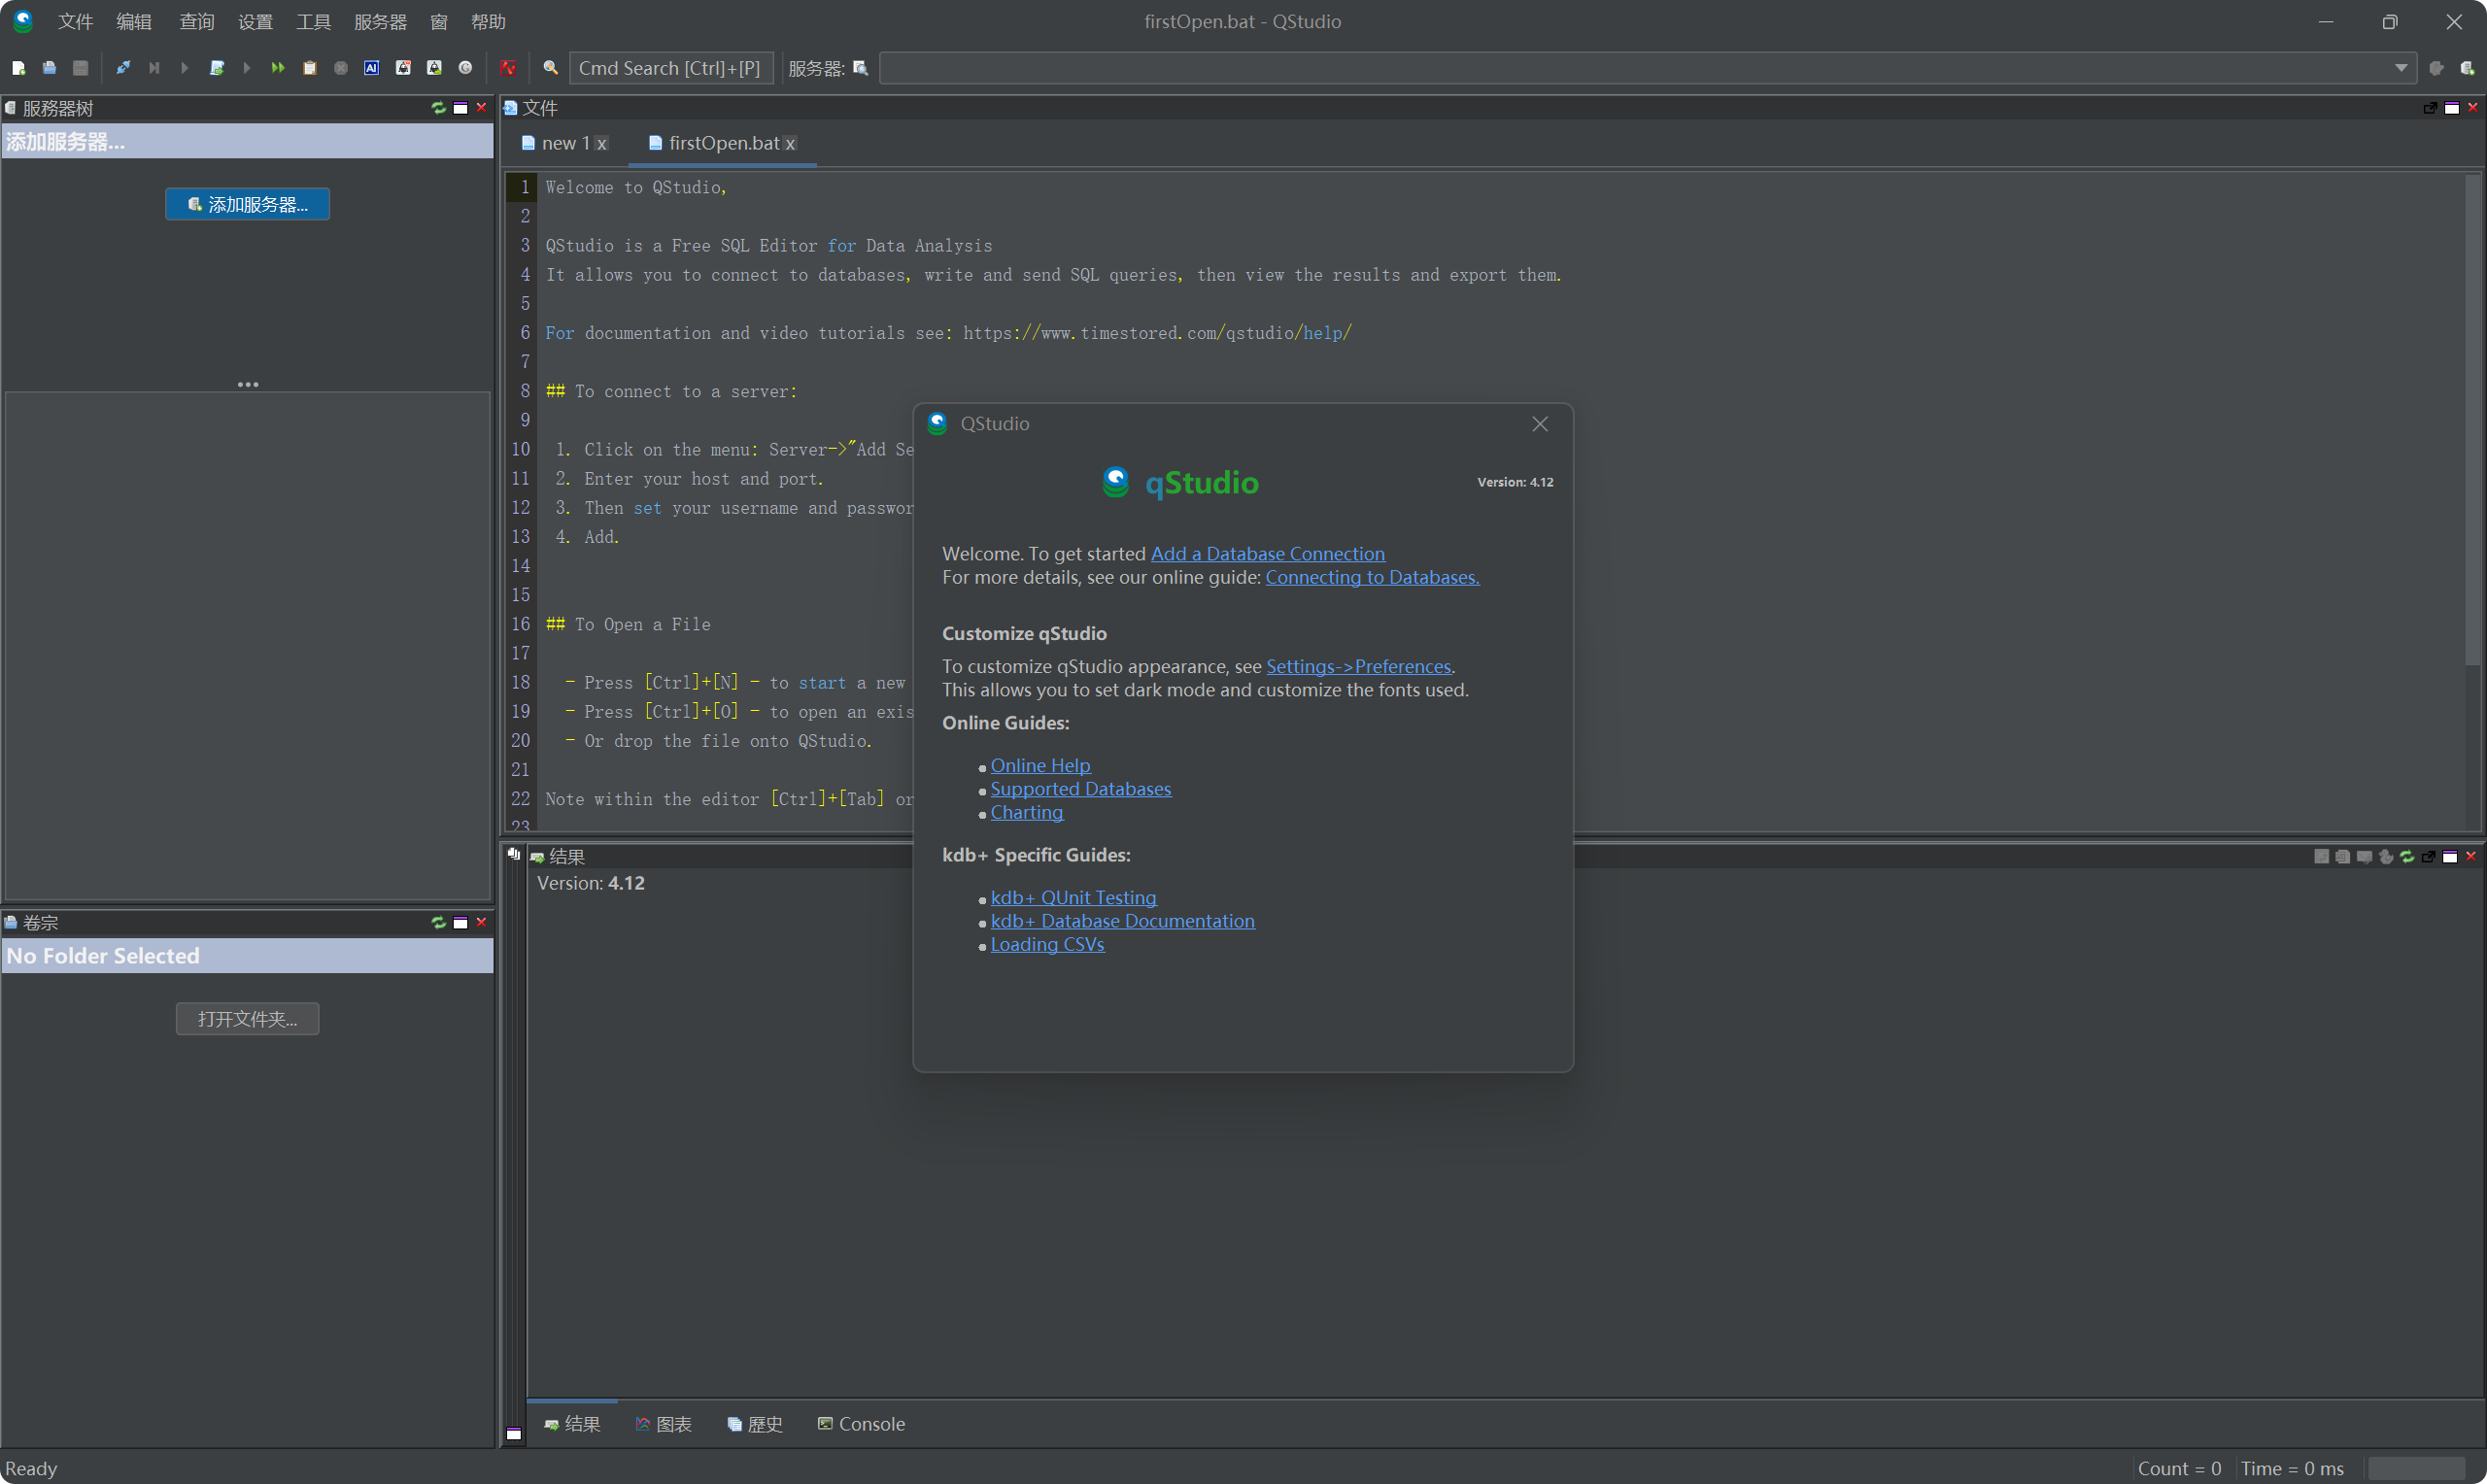Click the server connect plug icon
2487x1484 pixels.
[x=124, y=67]
